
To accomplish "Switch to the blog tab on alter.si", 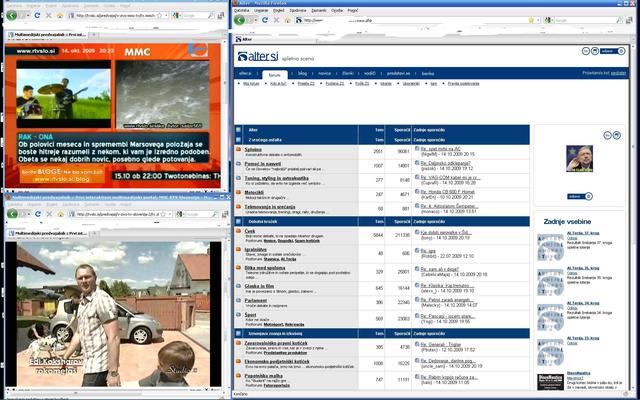I will [x=302, y=73].
